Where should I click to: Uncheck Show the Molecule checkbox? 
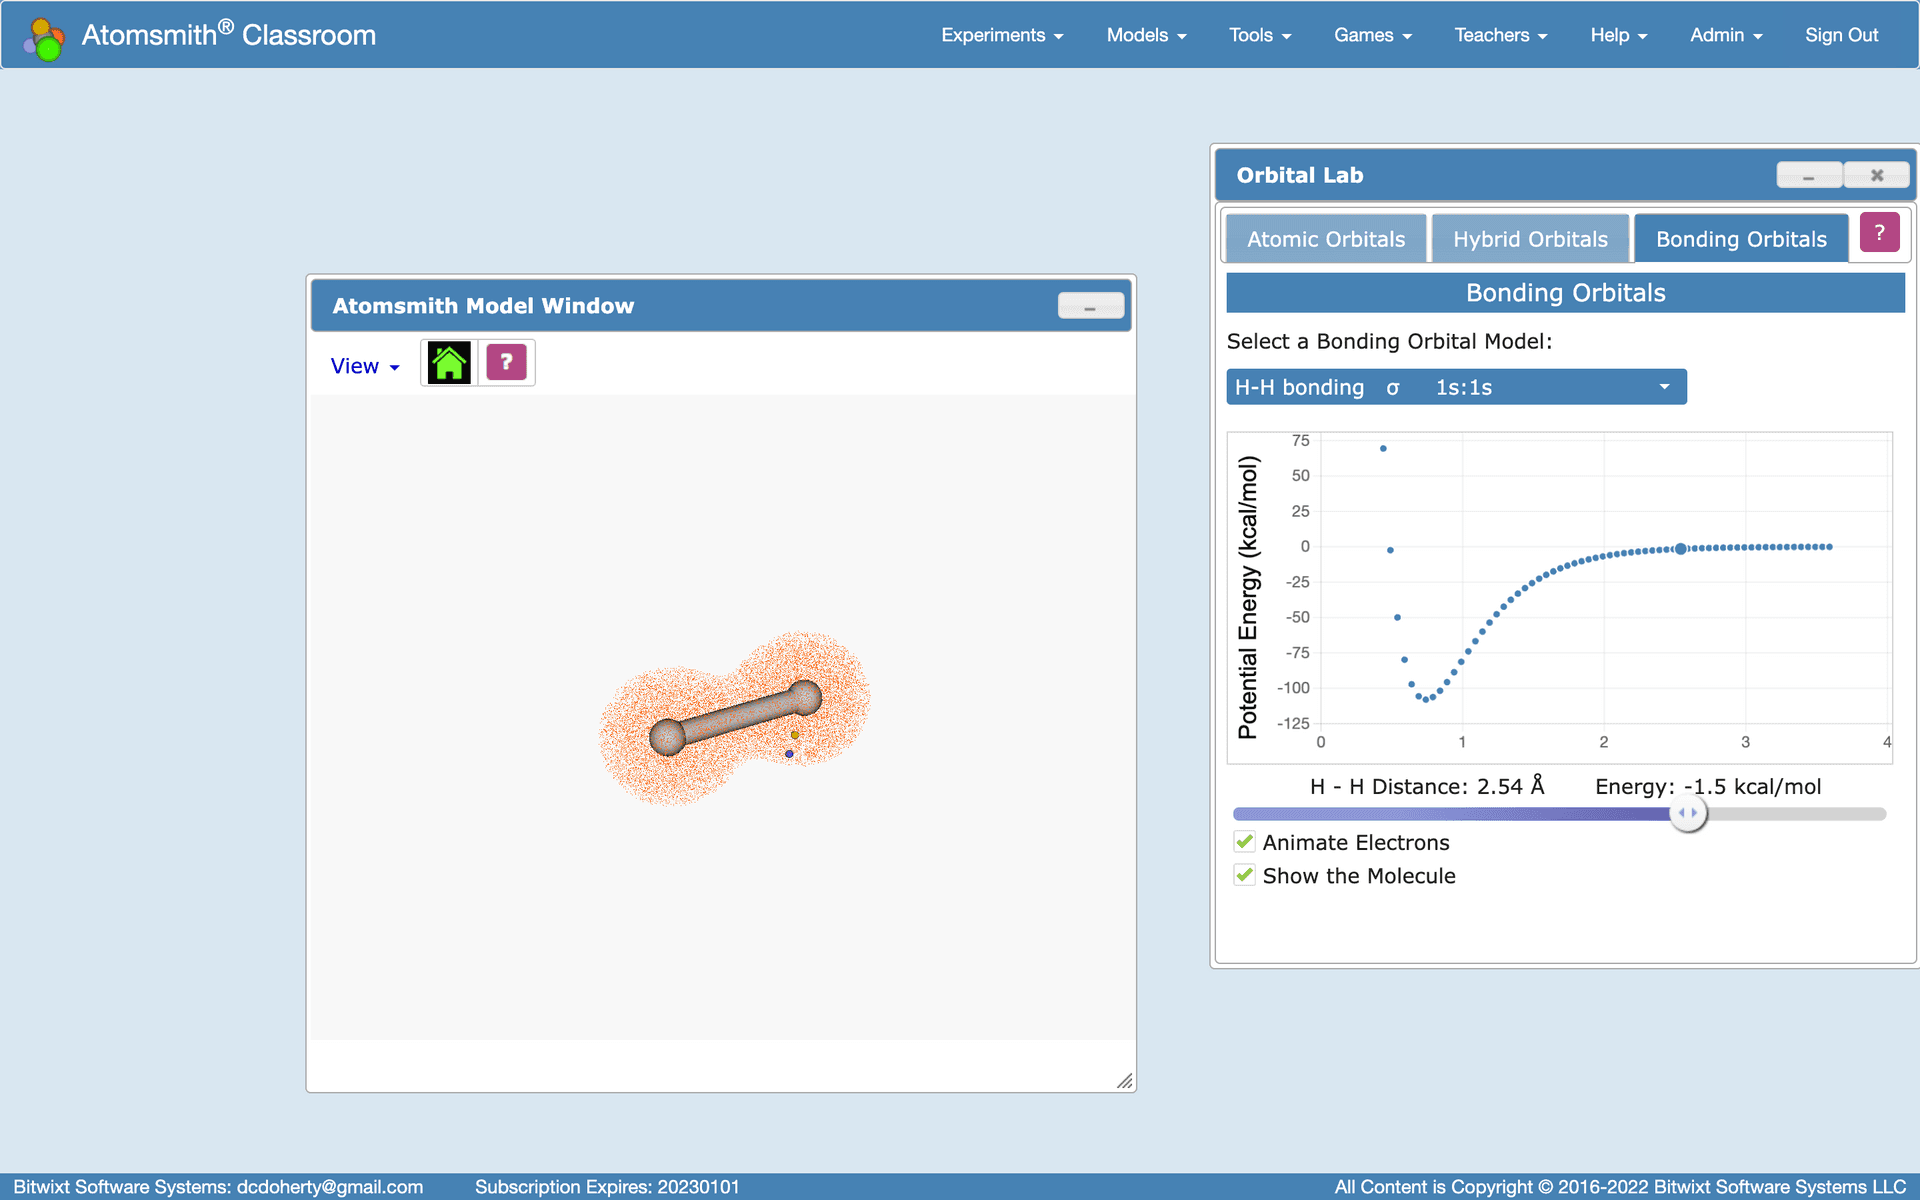(1245, 875)
